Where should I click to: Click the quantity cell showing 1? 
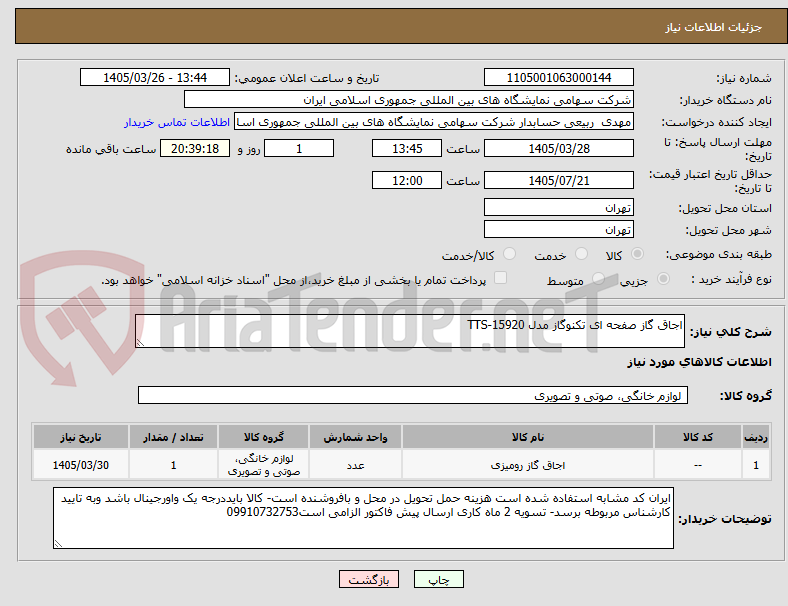[x=173, y=465]
